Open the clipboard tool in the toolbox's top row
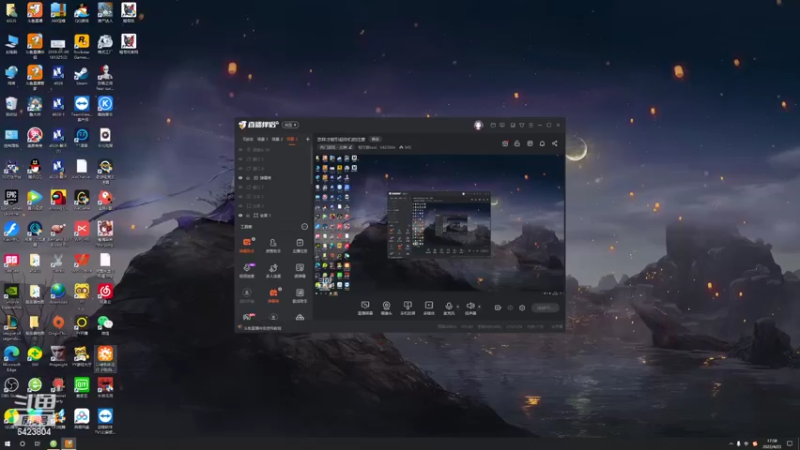This screenshot has width=800, height=450. (299, 245)
